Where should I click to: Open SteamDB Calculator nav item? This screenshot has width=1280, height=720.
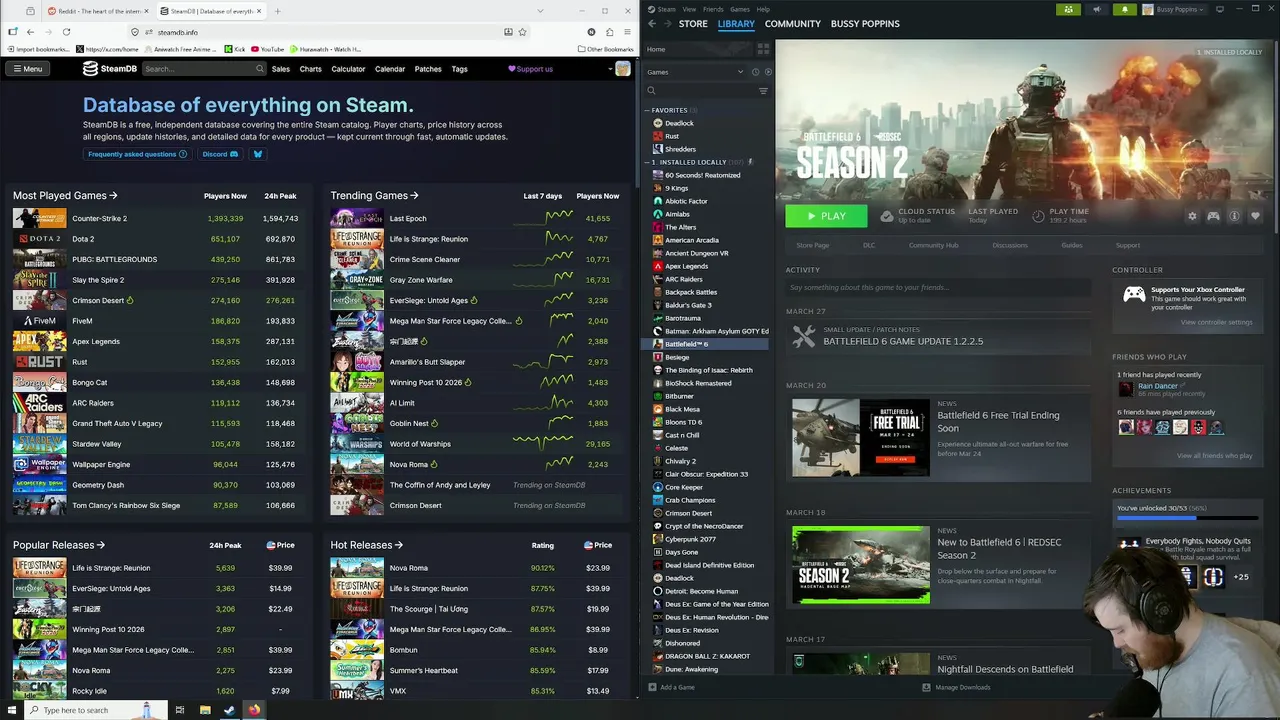[x=348, y=69]
